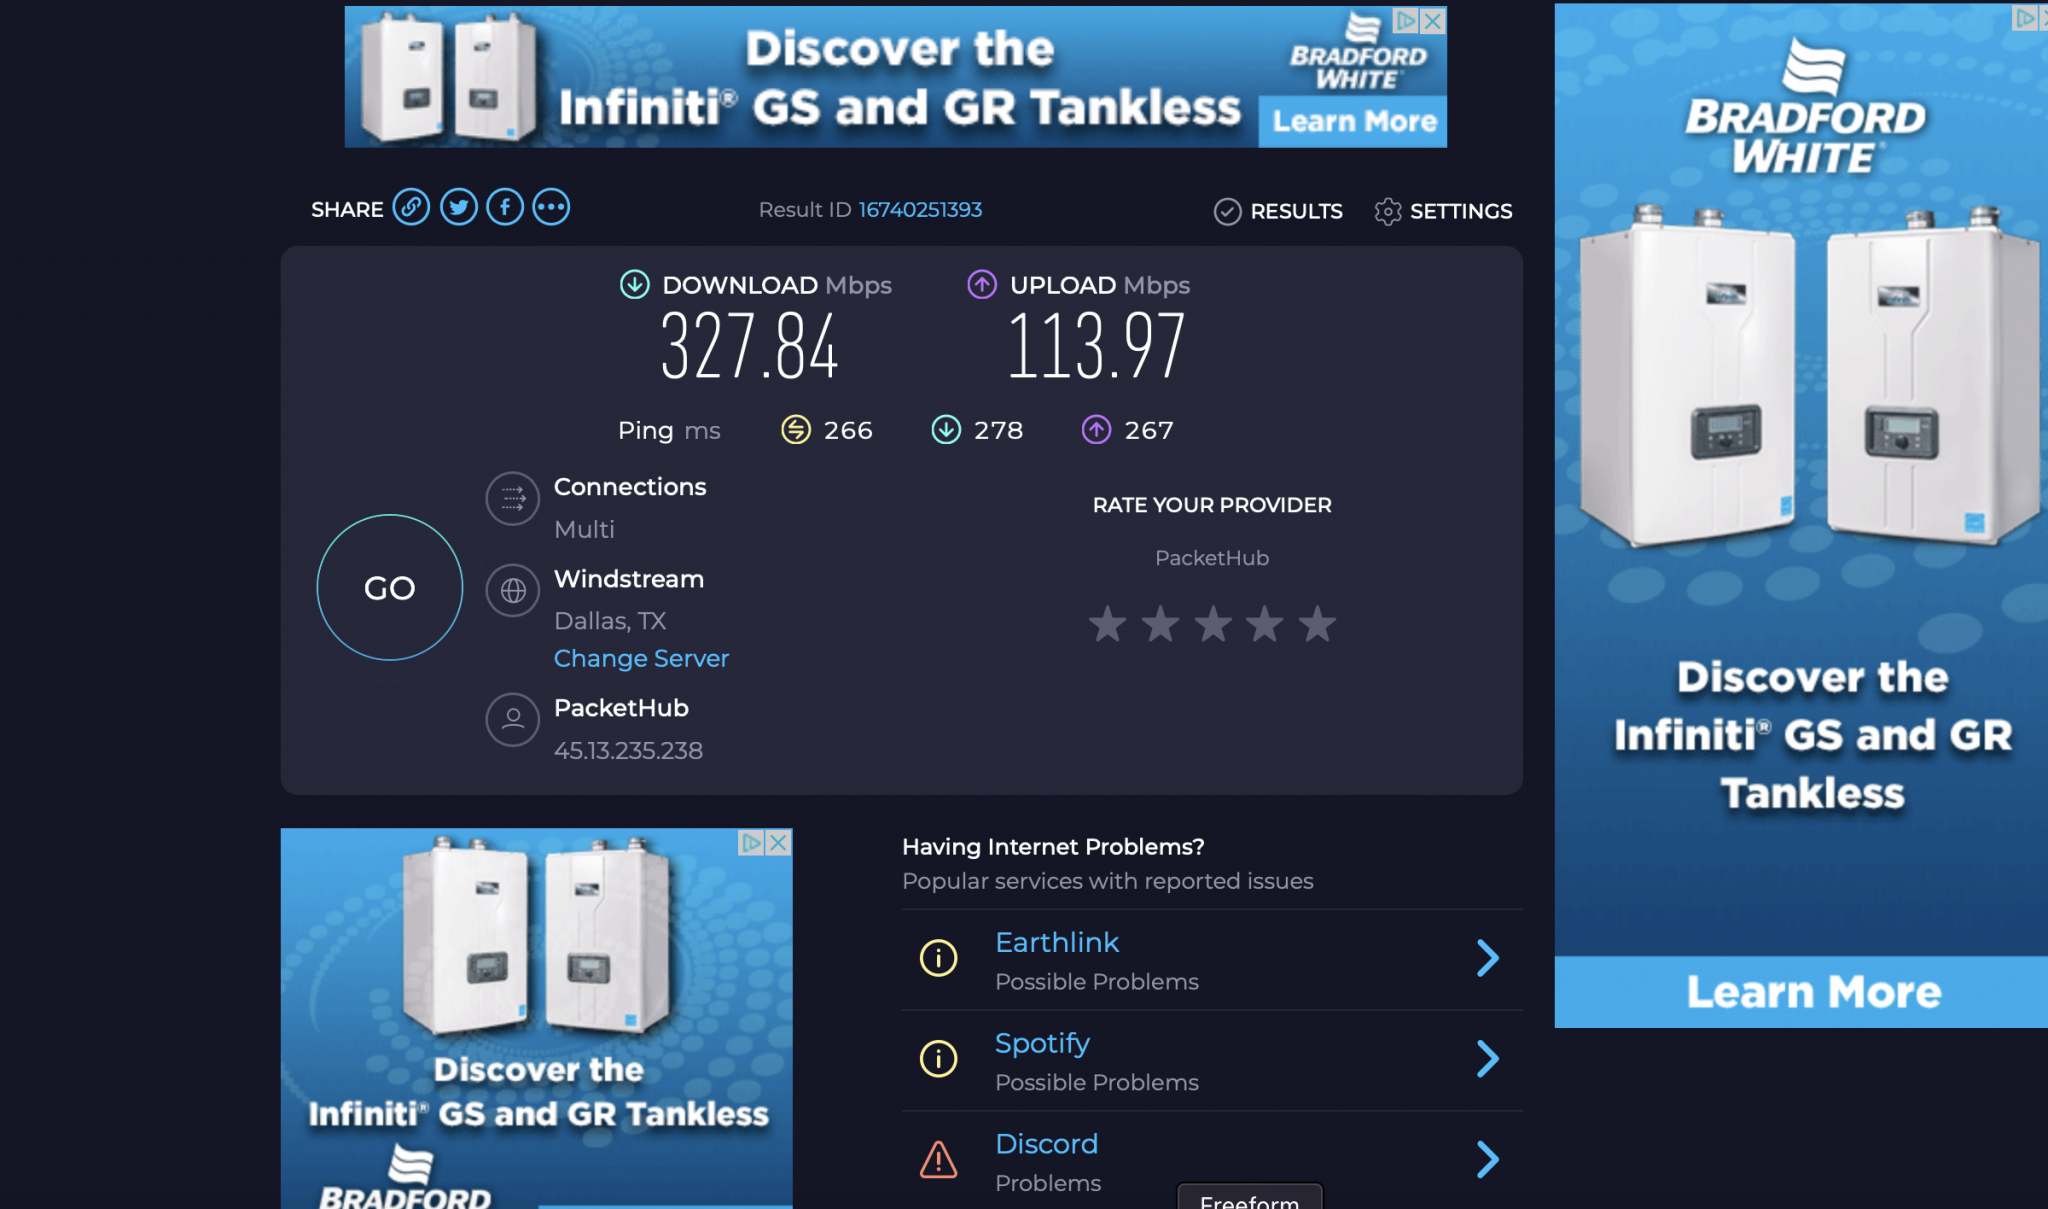This screenshot has height=1209, width=2048.
Task: Click Earthlink info warning icon
Action: (x=938, y=958)
